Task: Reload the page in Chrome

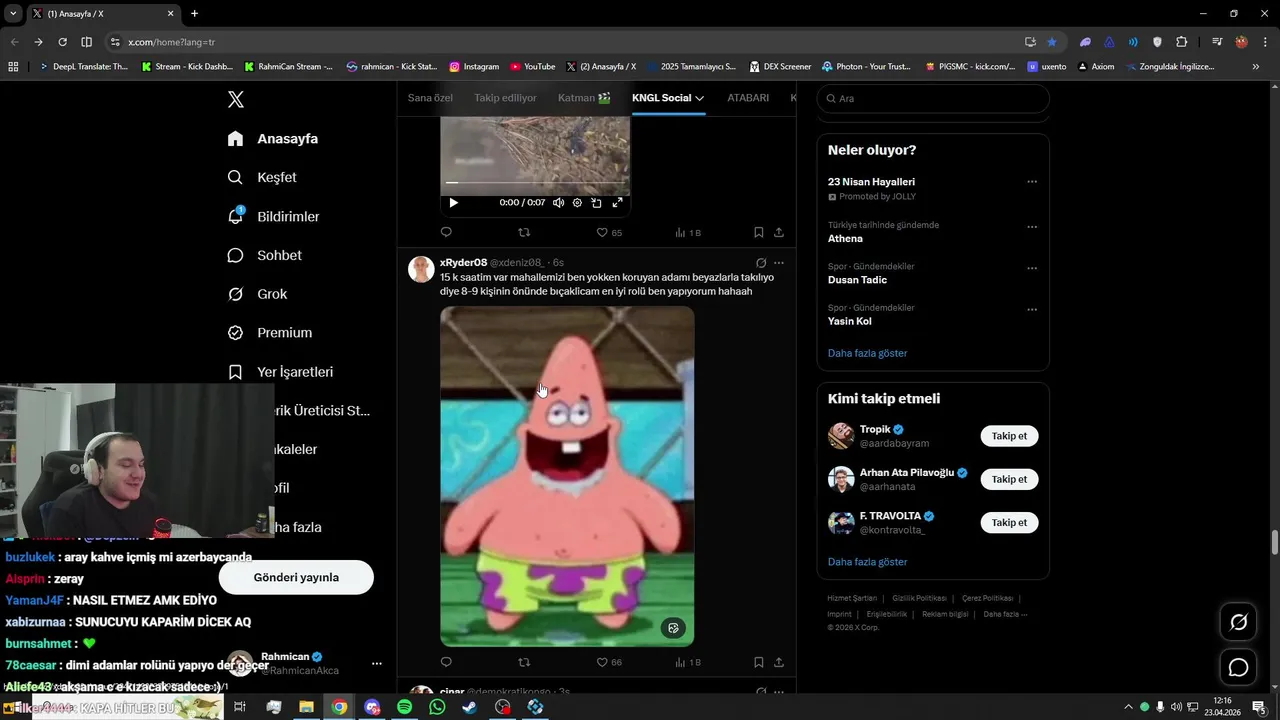Action: click(62, 42)
